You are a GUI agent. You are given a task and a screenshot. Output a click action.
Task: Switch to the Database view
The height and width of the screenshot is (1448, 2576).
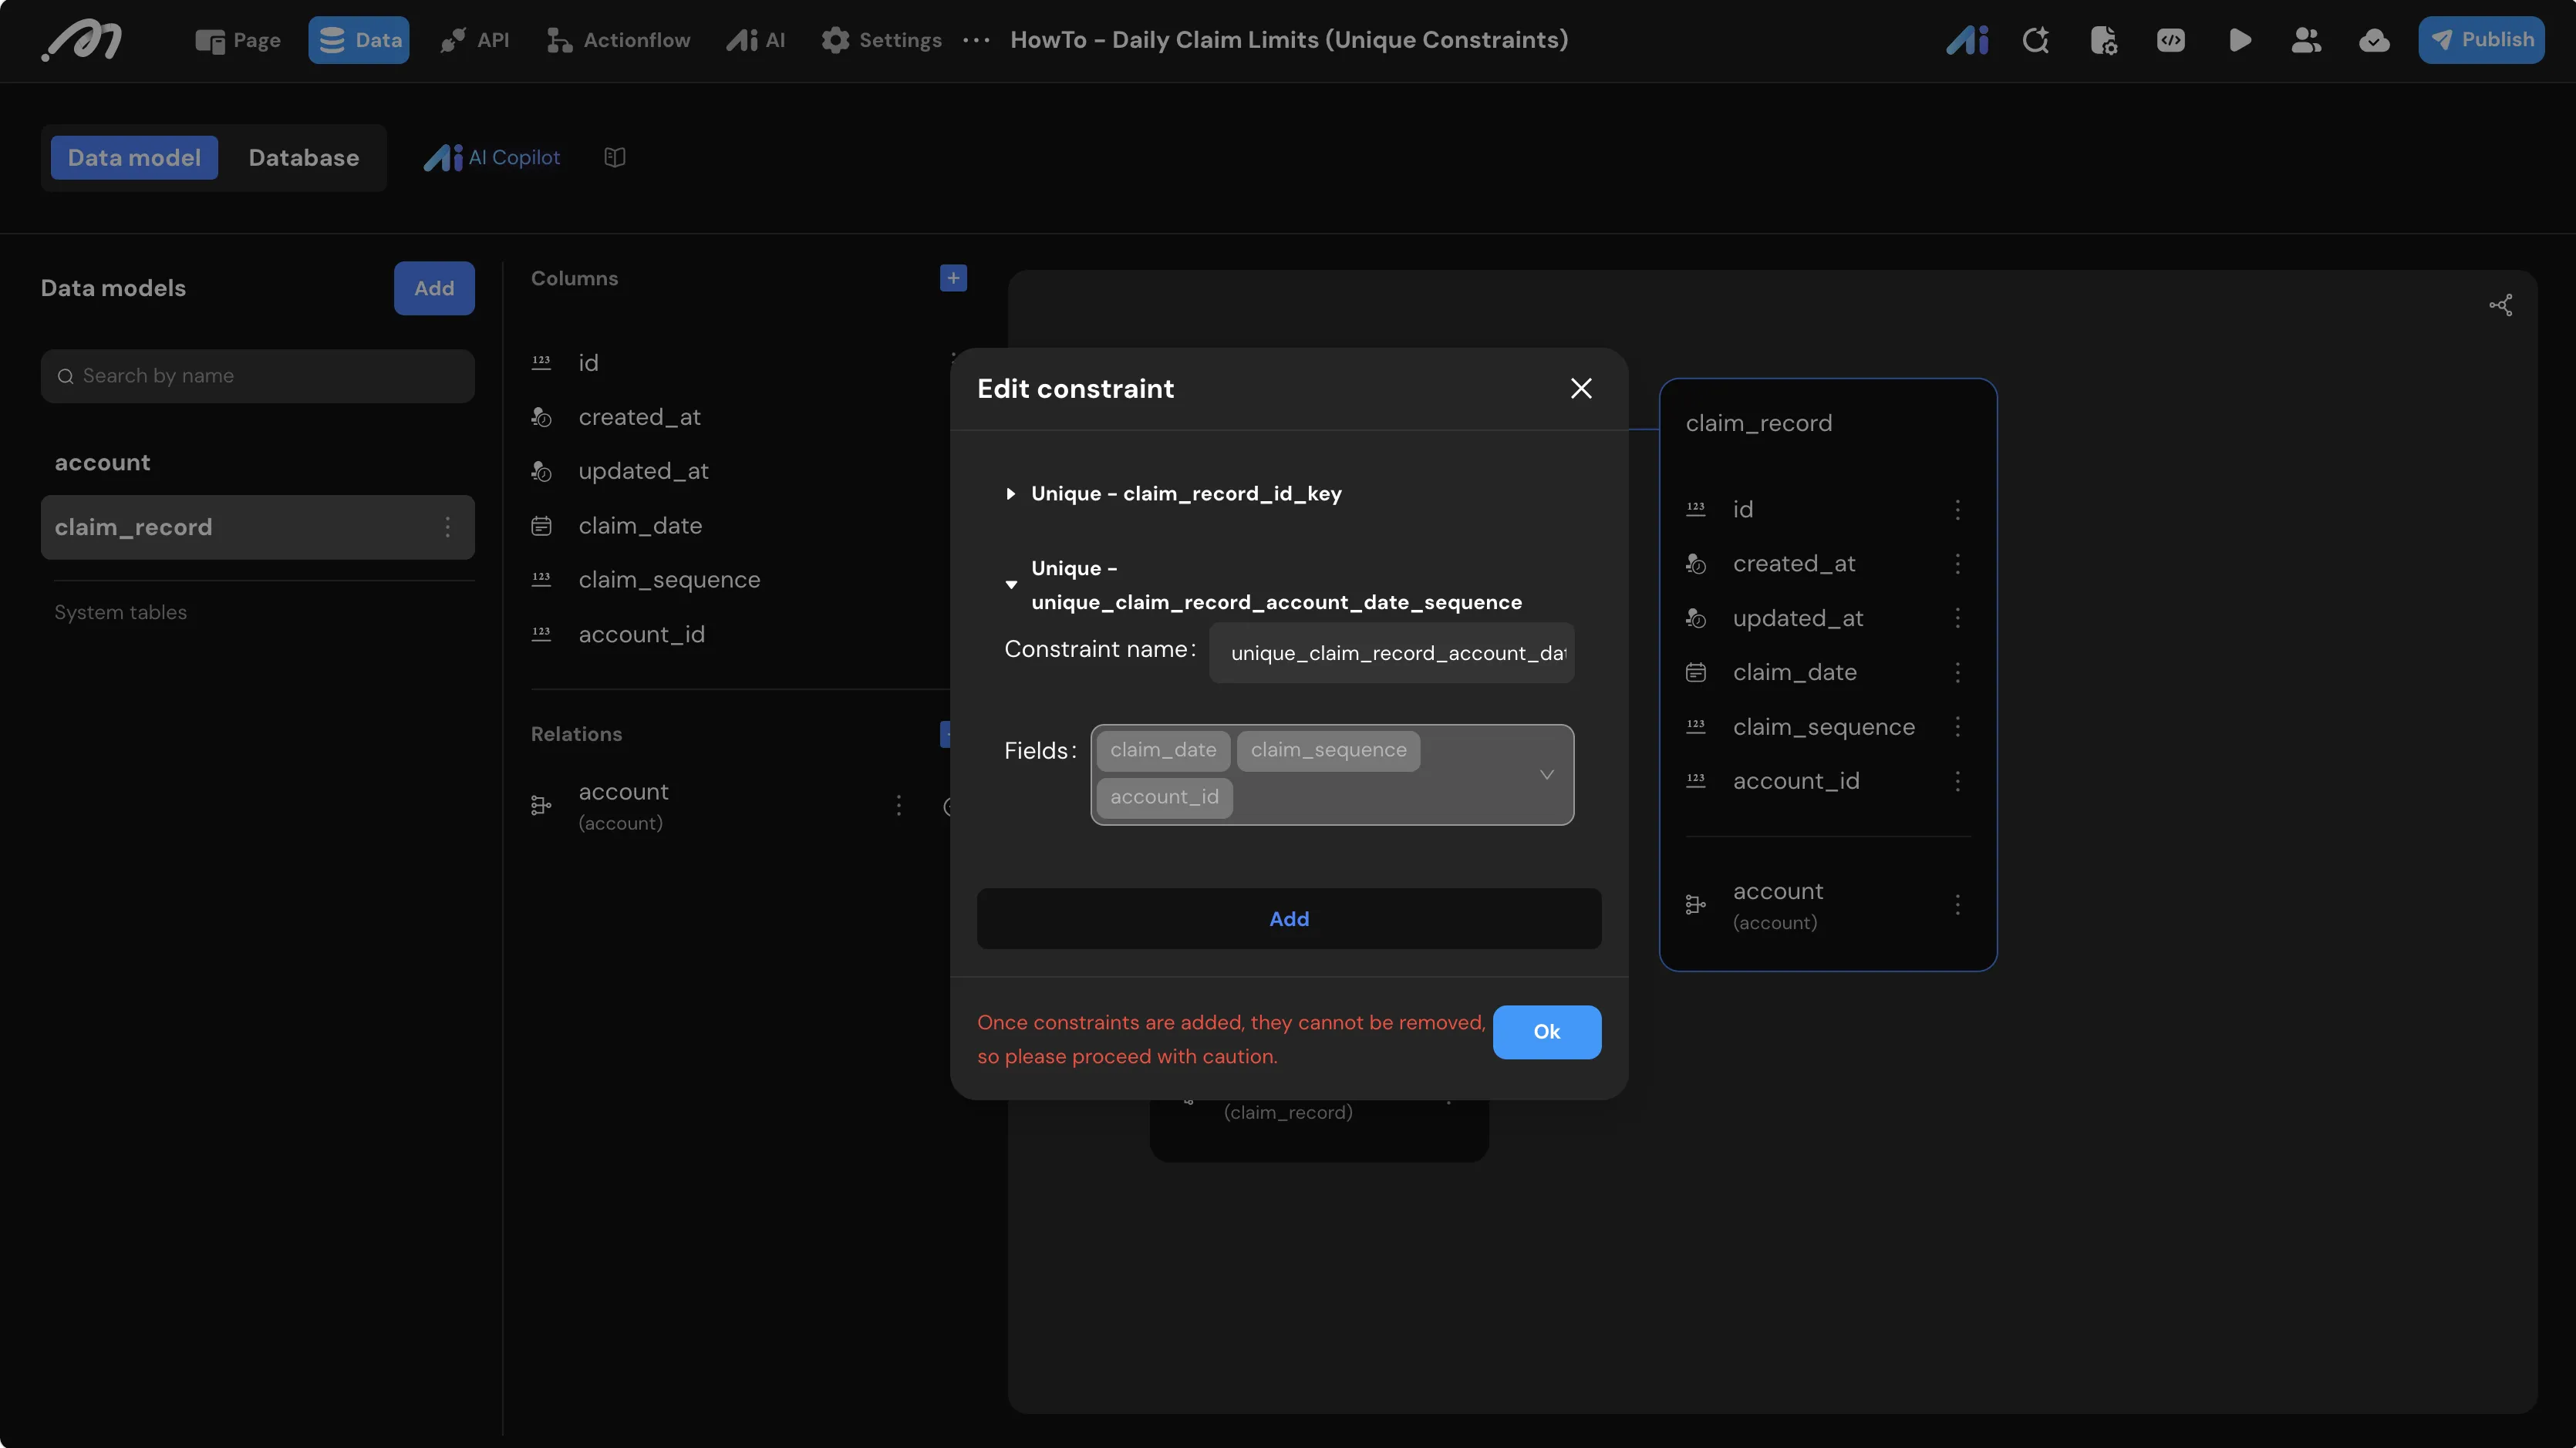[x=303, y=158]
